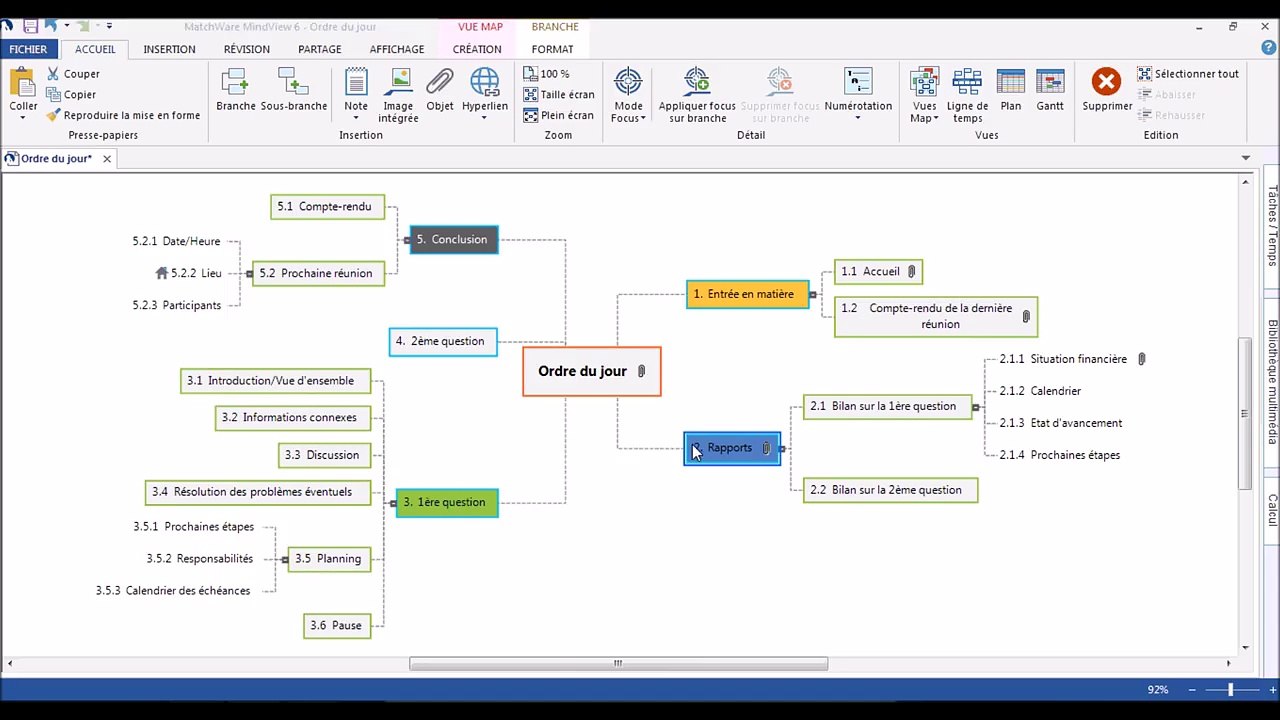Image resolution: width=1280 pixels, height=720 pixels.
Task: Open the Calcul side panel
Action: pyautogui.click(x=1272, y=509)
